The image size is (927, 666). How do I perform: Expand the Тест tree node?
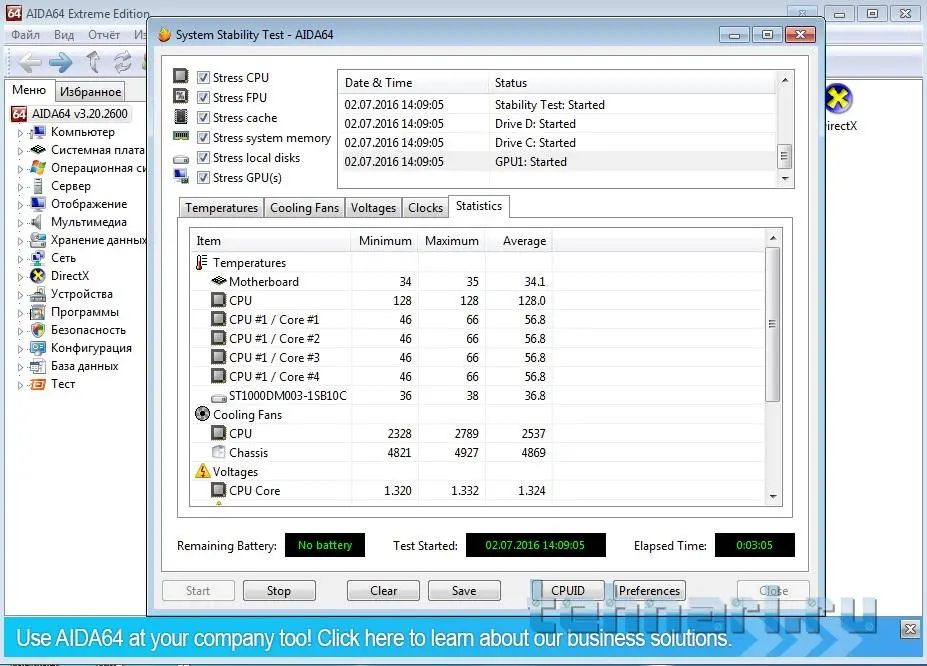click(20, 385)
